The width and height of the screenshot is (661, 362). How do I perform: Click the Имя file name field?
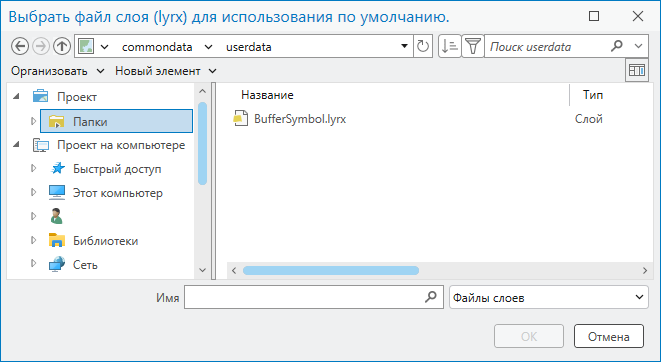pos(314,297)
